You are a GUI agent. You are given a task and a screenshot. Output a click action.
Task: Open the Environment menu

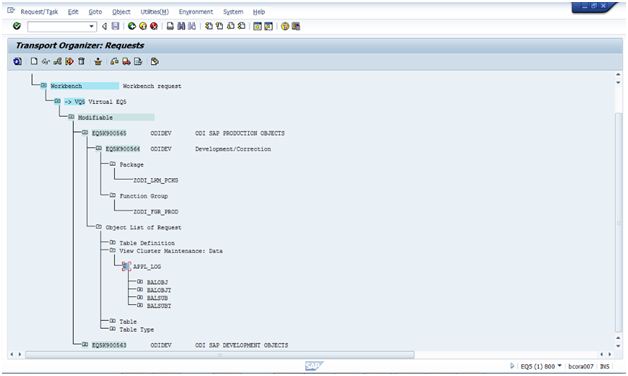point(196,12)
